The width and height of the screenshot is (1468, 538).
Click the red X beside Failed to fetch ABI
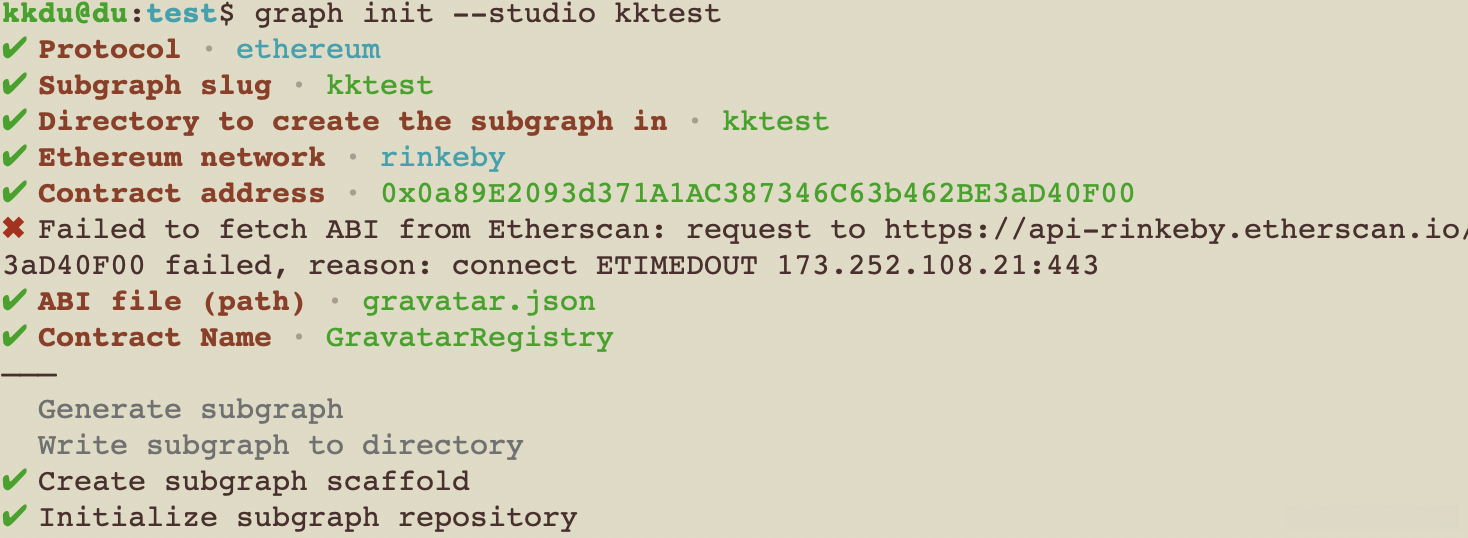pos(14,229)
